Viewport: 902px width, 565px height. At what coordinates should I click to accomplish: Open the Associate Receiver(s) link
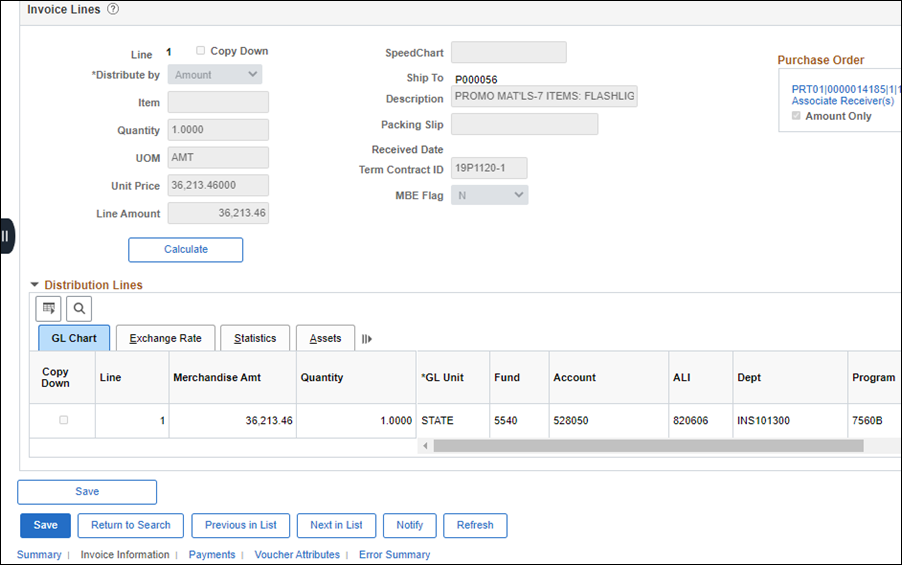click(842, 101)
